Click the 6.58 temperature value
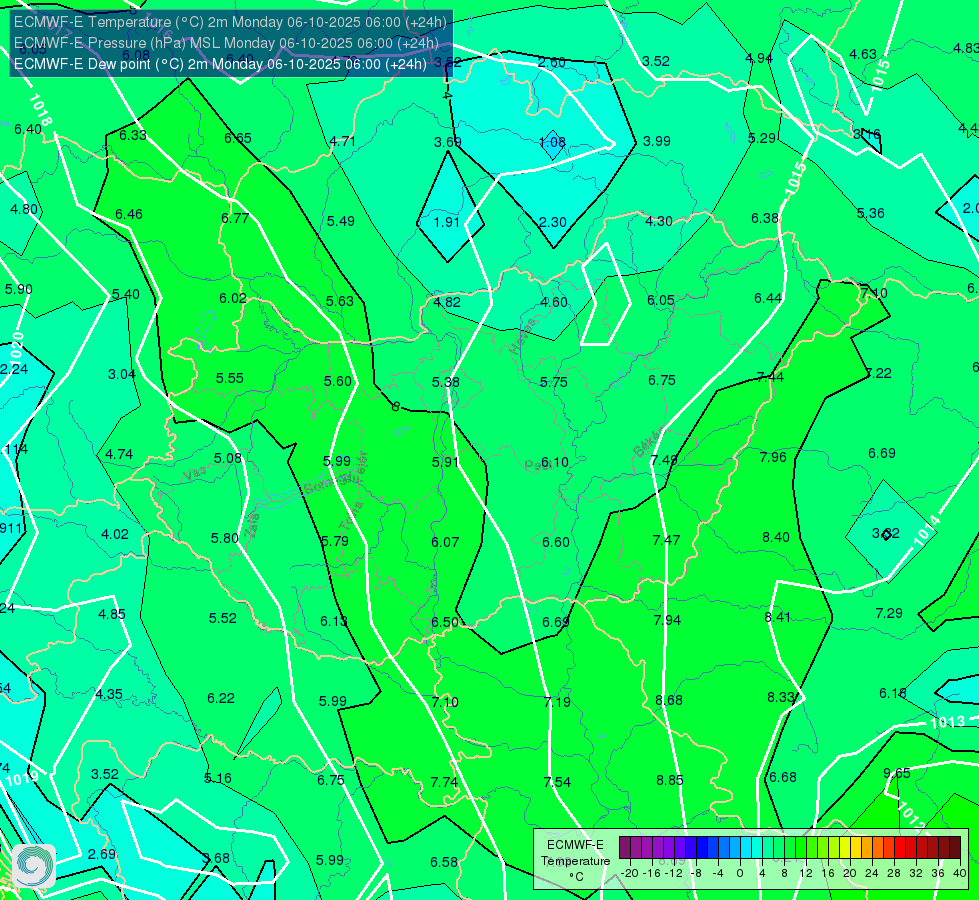979x900 pixels. click(444, 862)
